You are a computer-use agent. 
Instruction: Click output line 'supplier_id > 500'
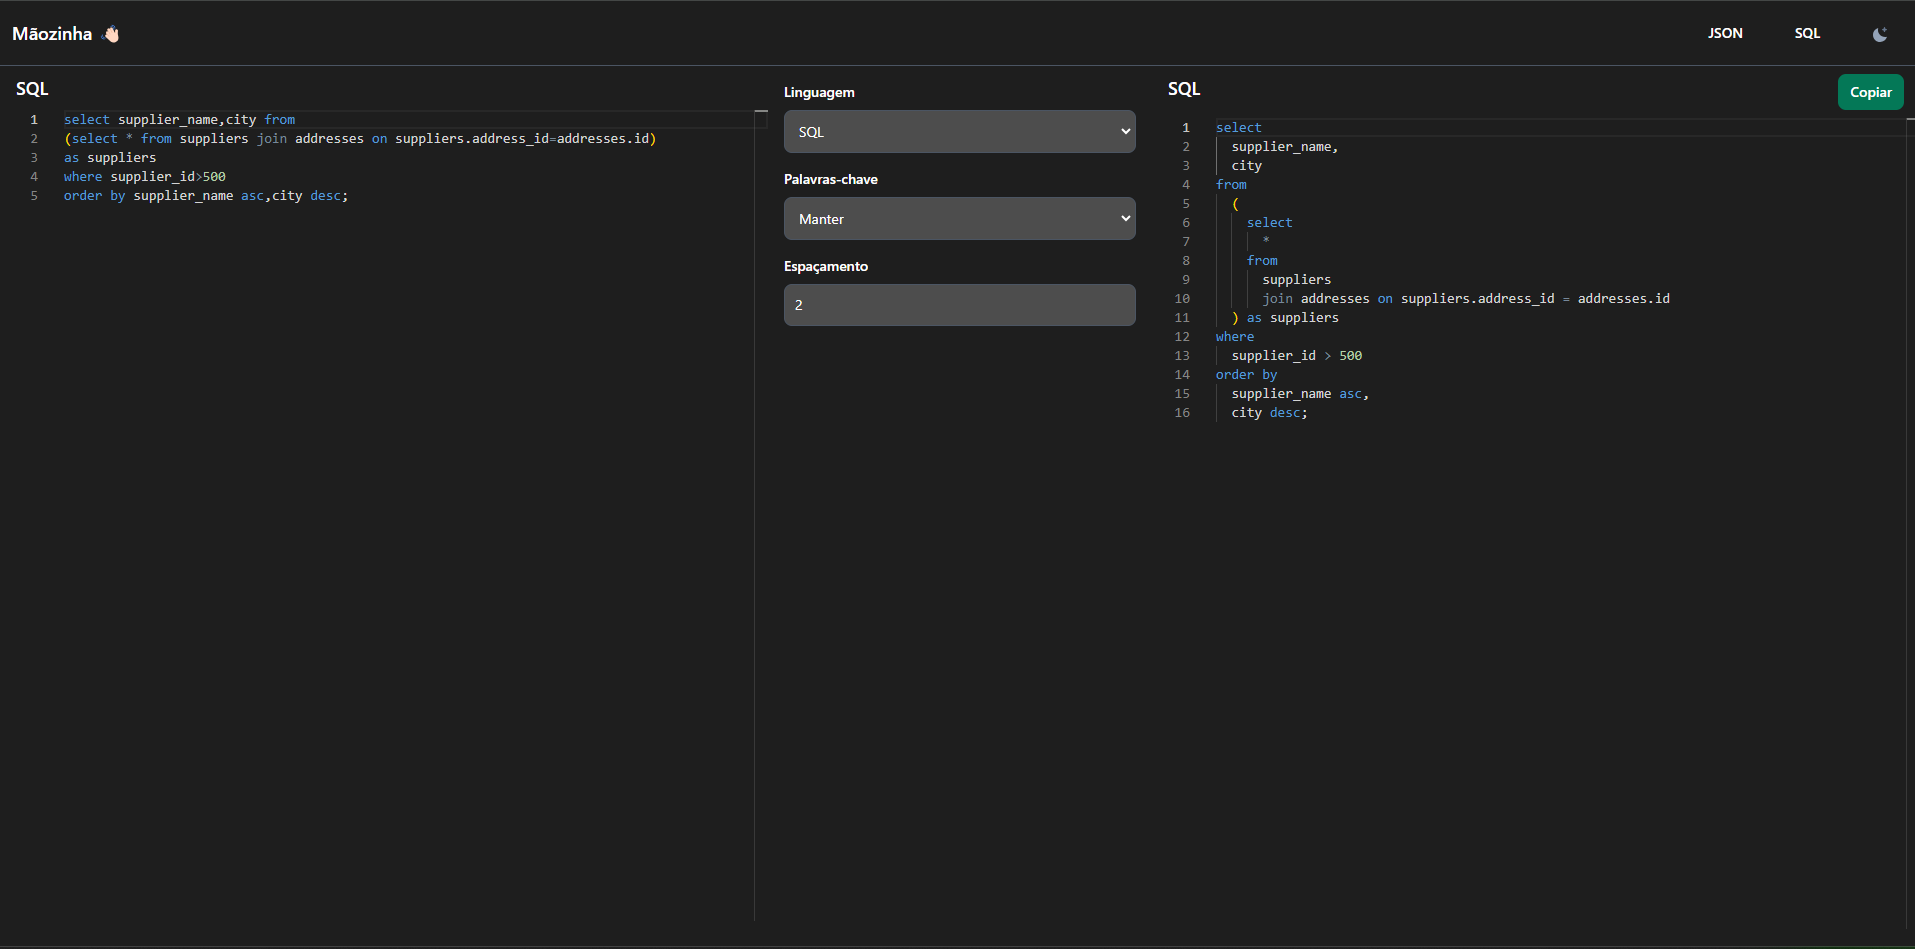tap(1296, 356)
